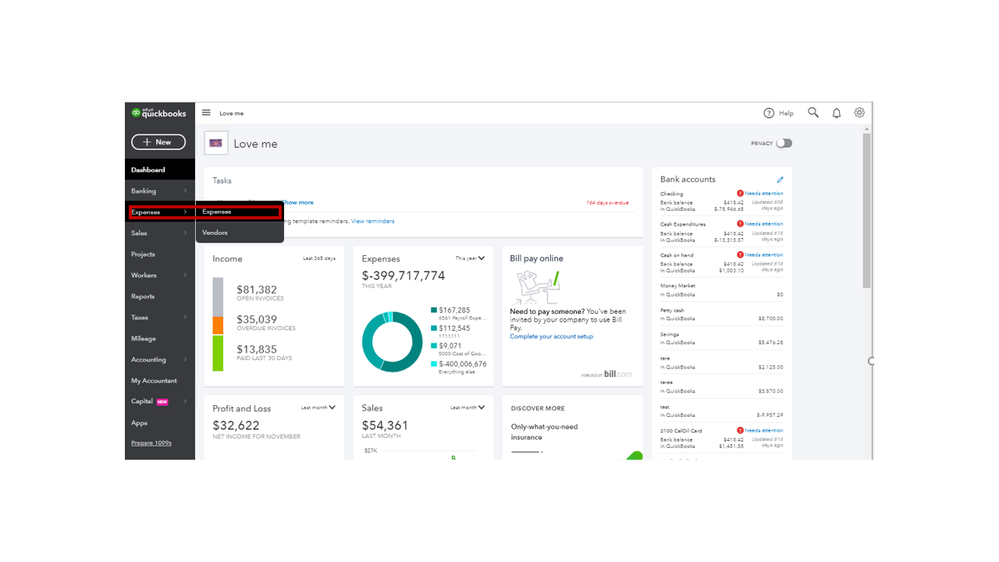Click the orange overdue invoices bar segment
This screenshot has width=999, height=562.
tap(218, 326)
